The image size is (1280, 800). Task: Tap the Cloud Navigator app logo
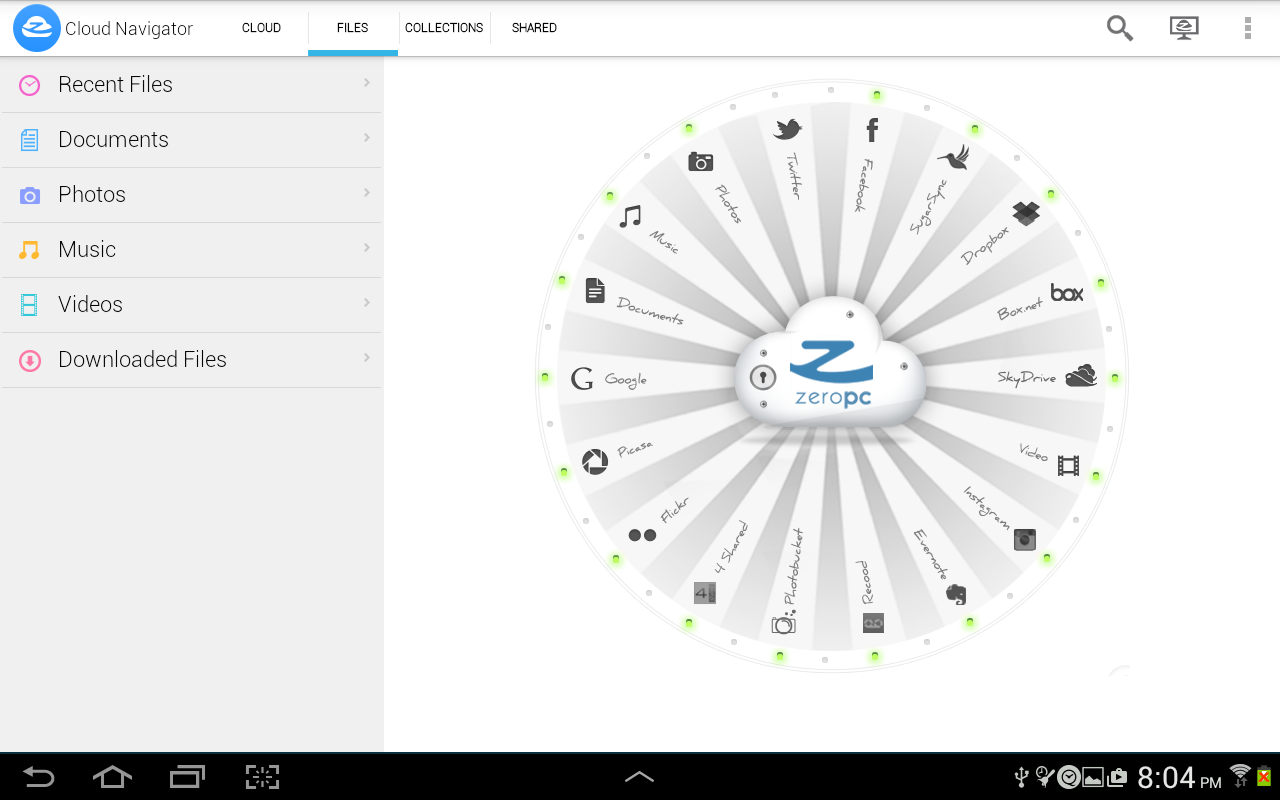(37, 28)
